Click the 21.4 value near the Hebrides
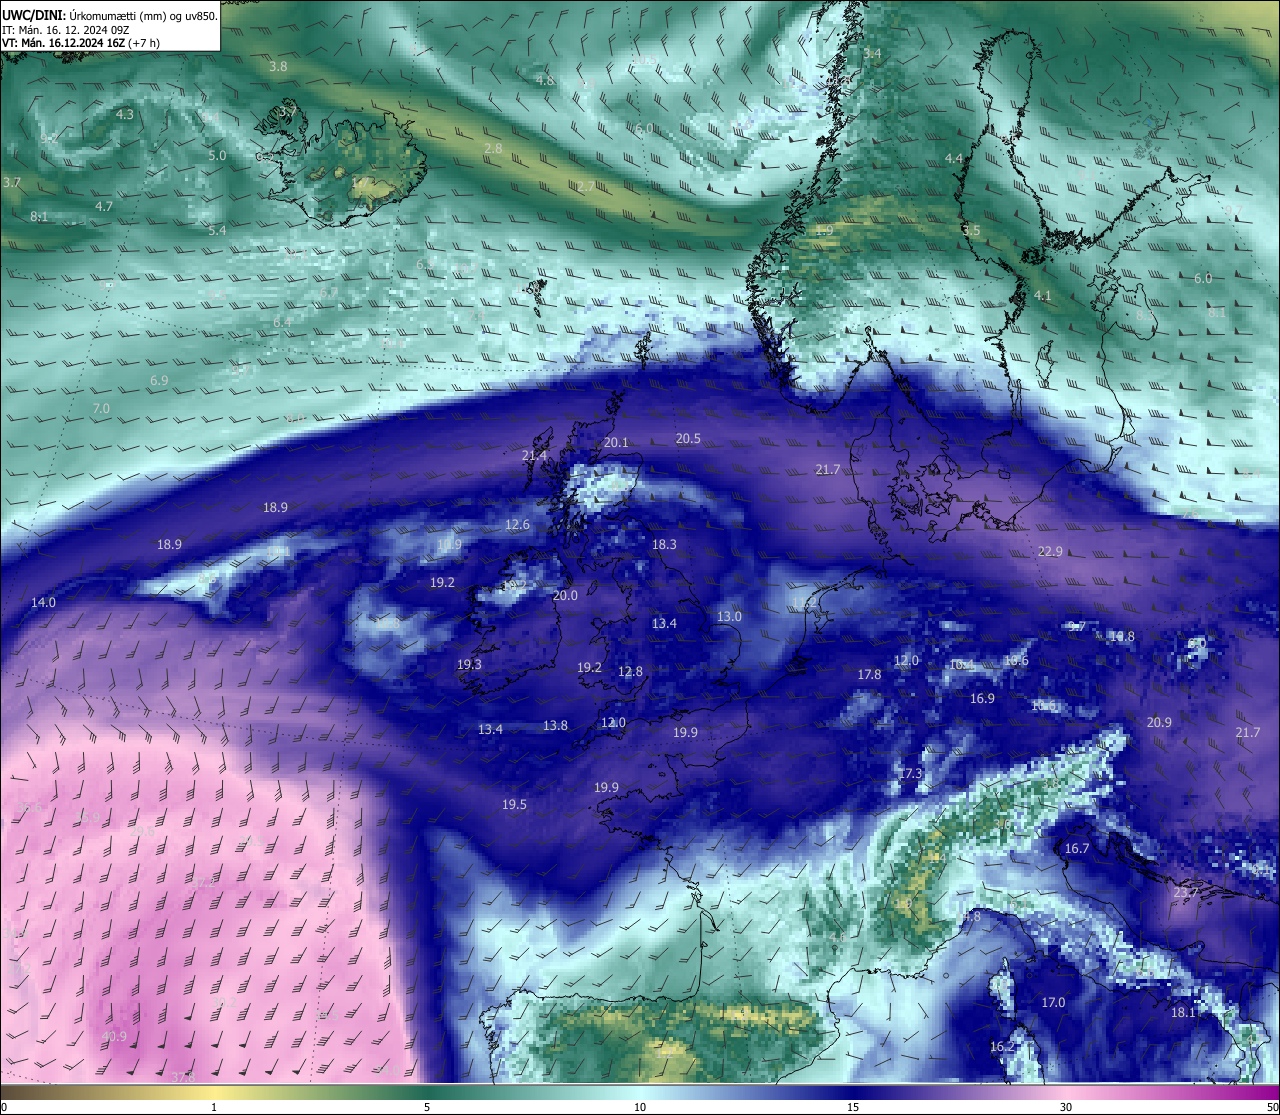This screenshot has height=1115, width=1280. [x=534, y=455]
